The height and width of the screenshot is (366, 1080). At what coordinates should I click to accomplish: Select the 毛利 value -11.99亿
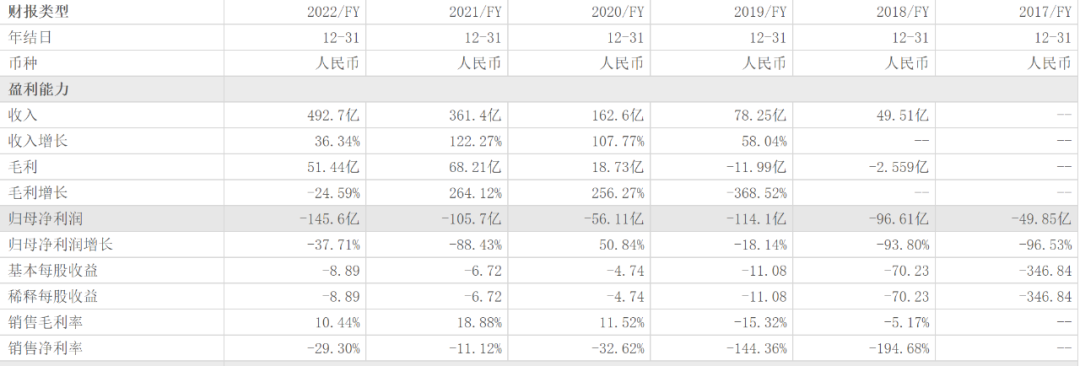pyautogui.click(x=755, y=167)
